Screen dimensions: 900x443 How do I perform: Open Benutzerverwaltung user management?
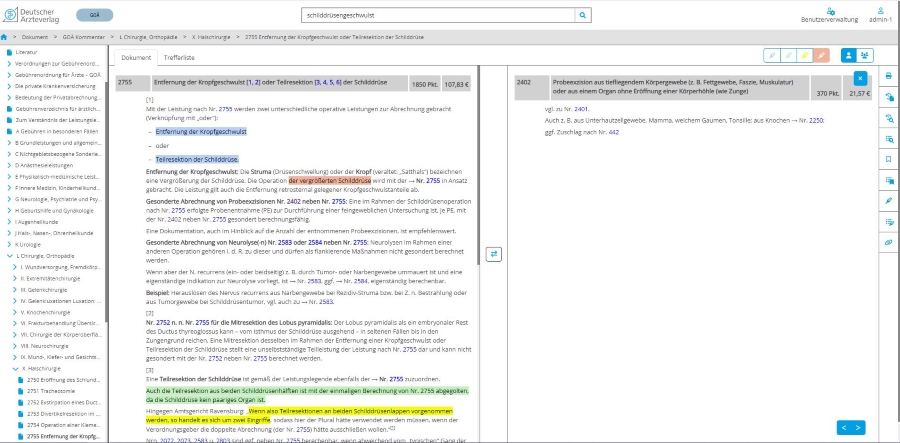(x=828, y=14)
